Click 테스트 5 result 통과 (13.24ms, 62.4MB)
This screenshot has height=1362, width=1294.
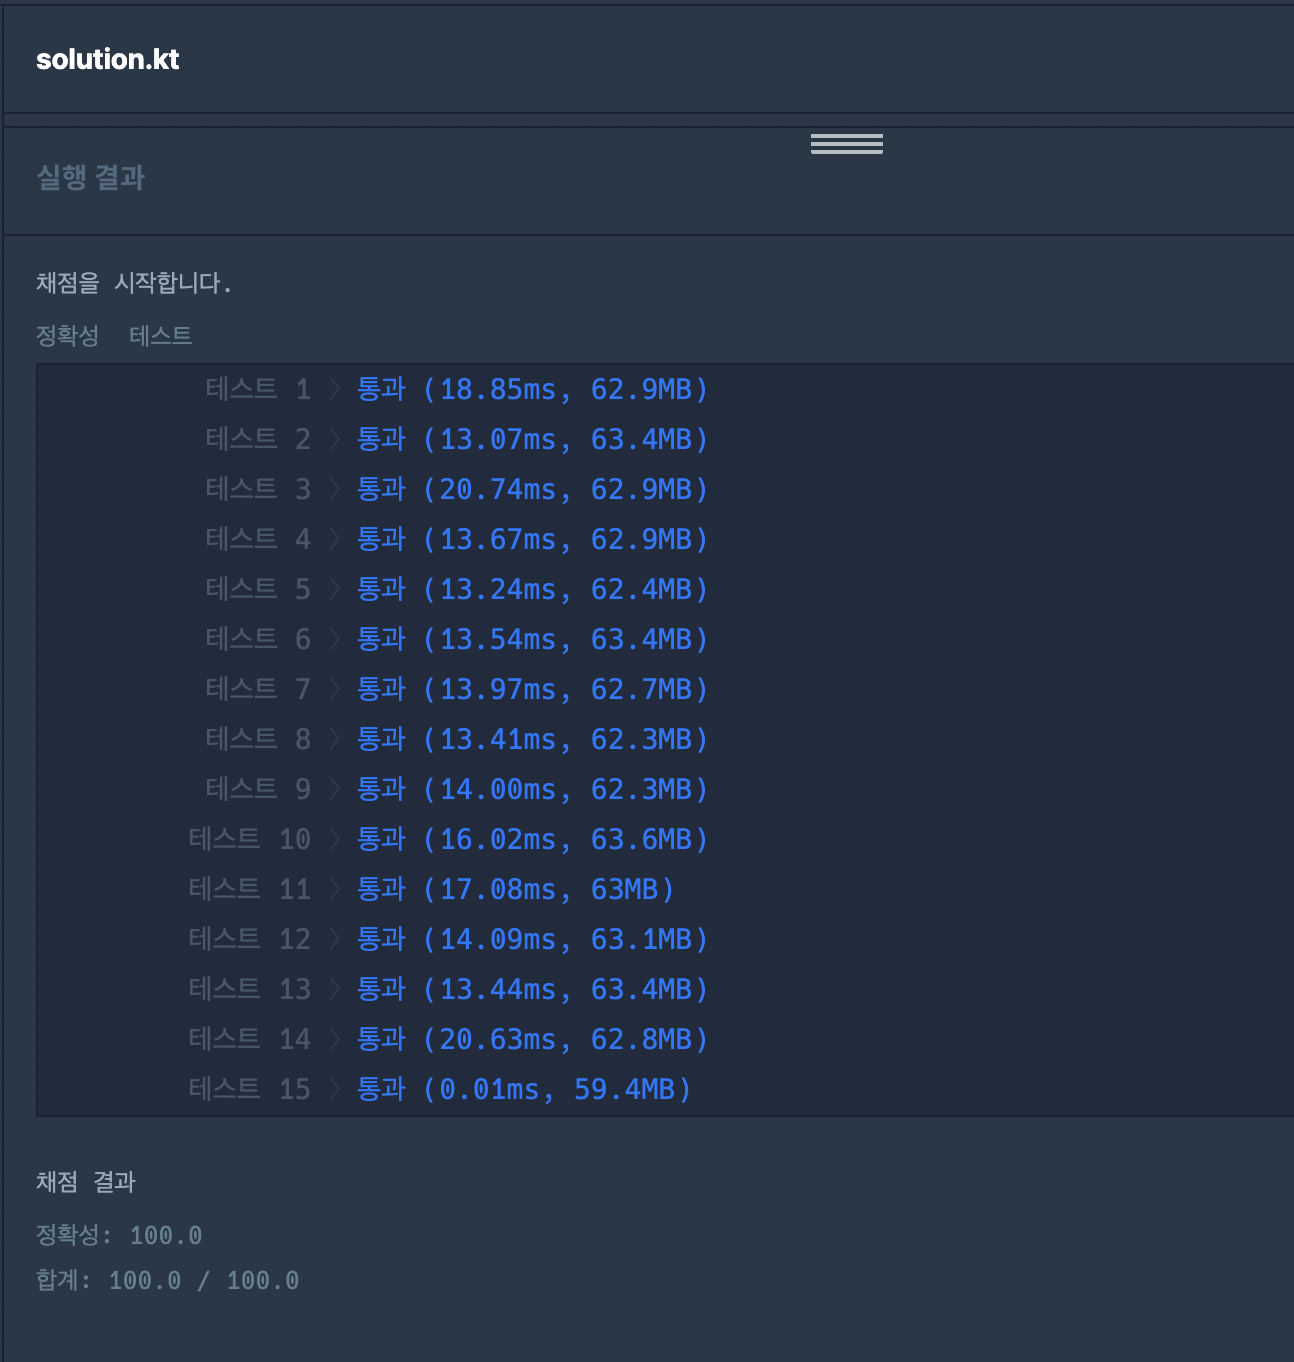pyautogui.click(x=533, y=589)
